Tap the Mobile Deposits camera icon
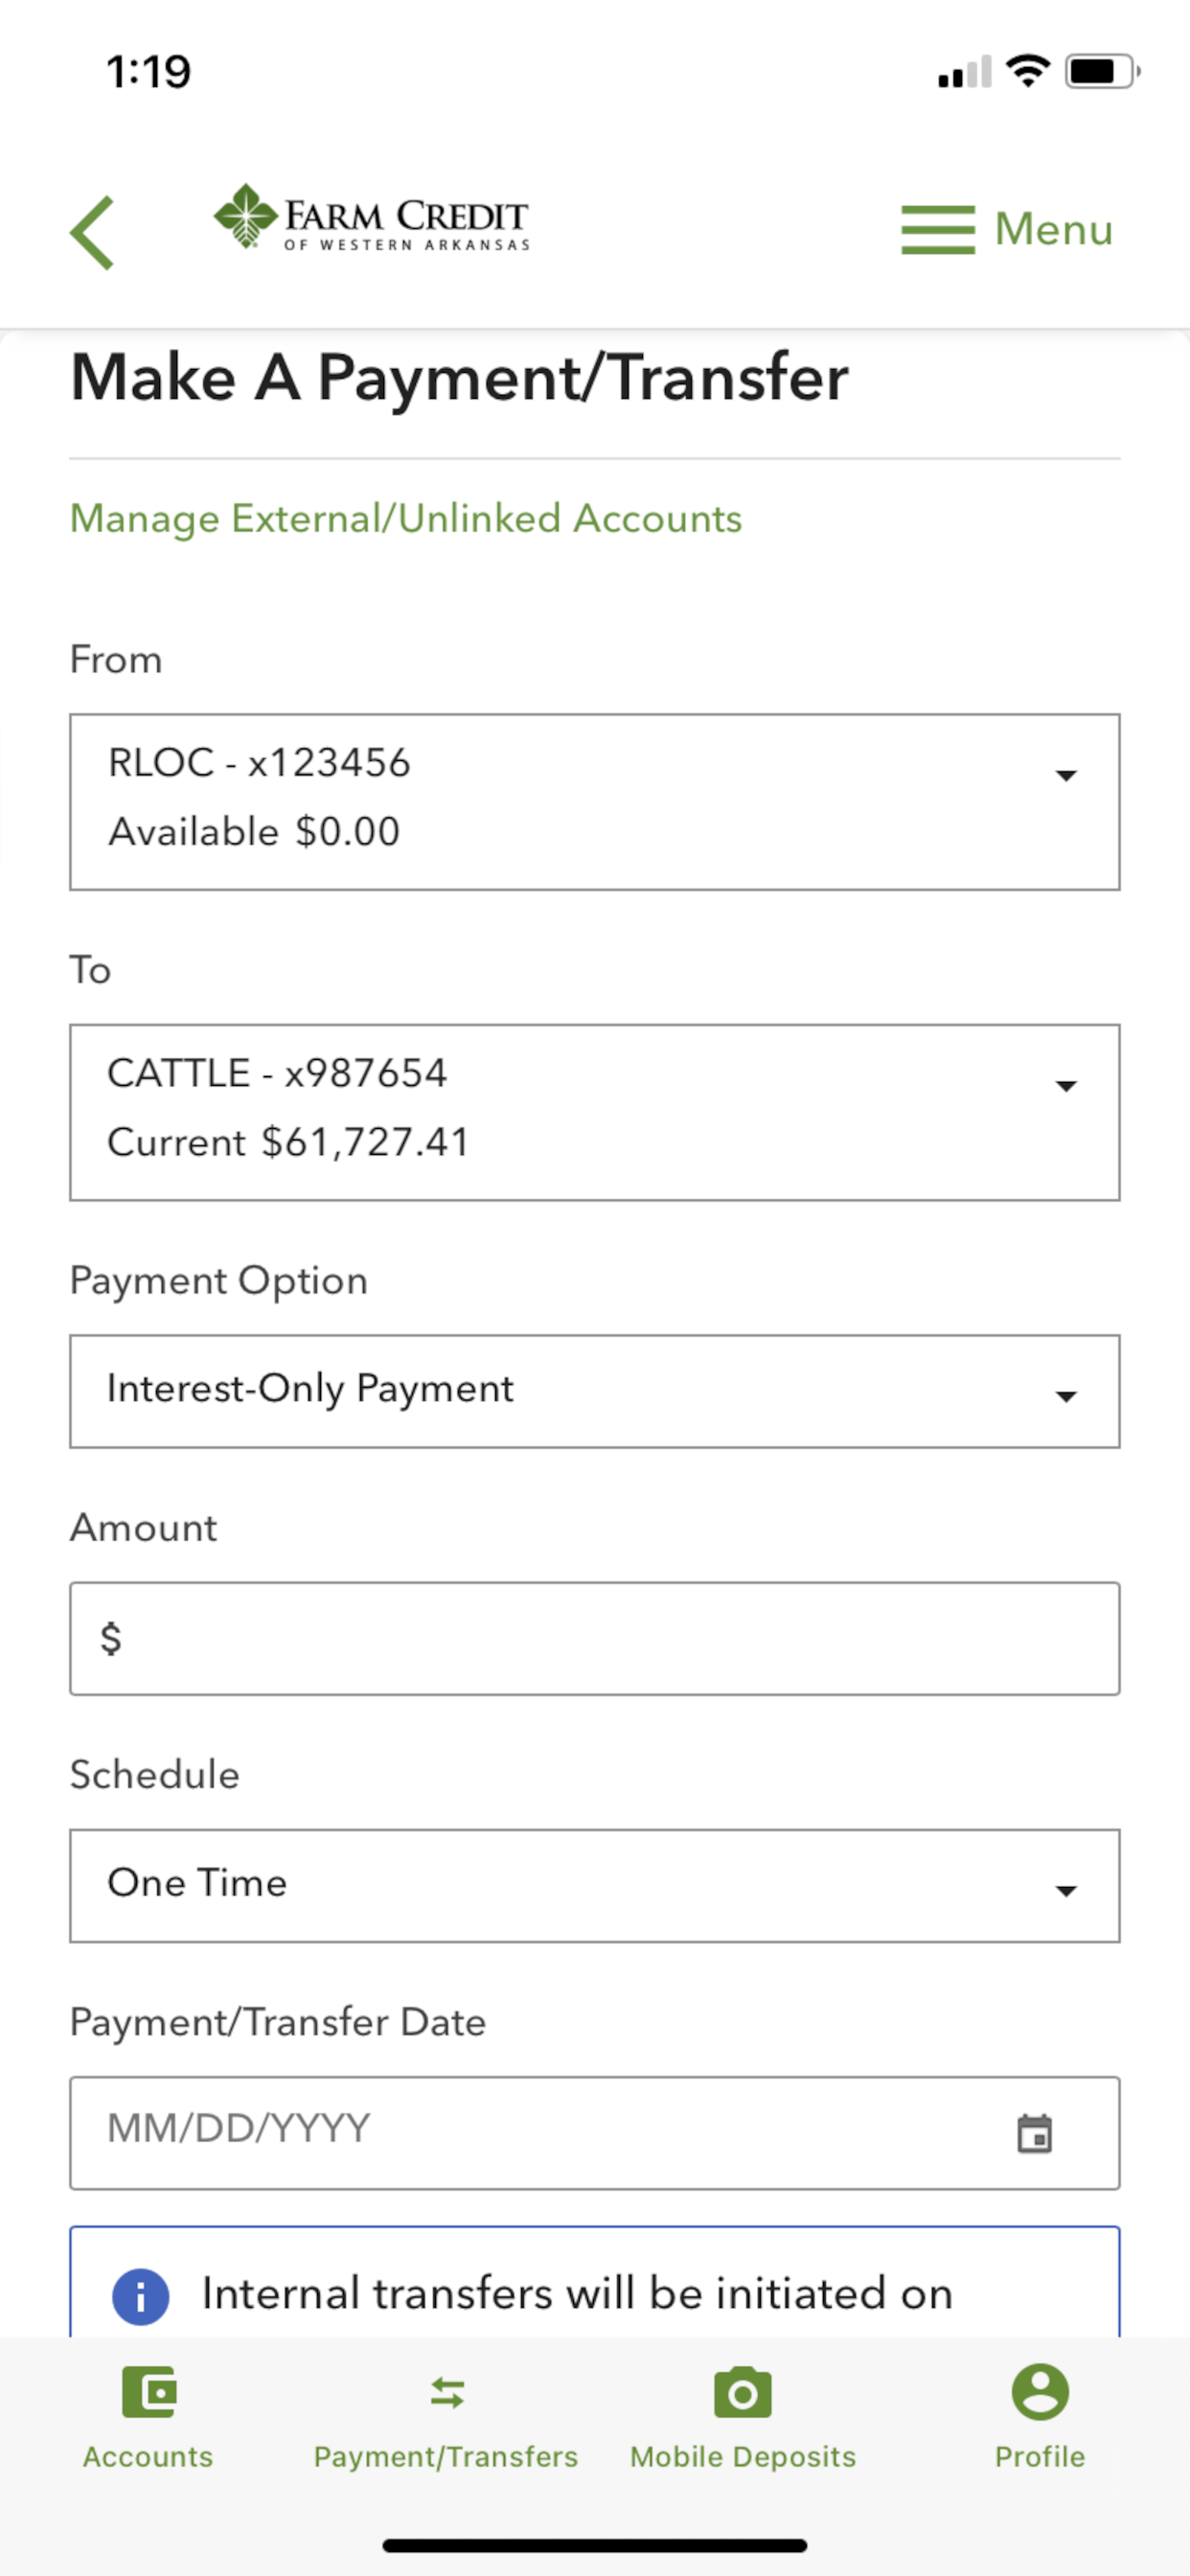Viewport: 1190px width, 2576px height. pos(742,2392)
